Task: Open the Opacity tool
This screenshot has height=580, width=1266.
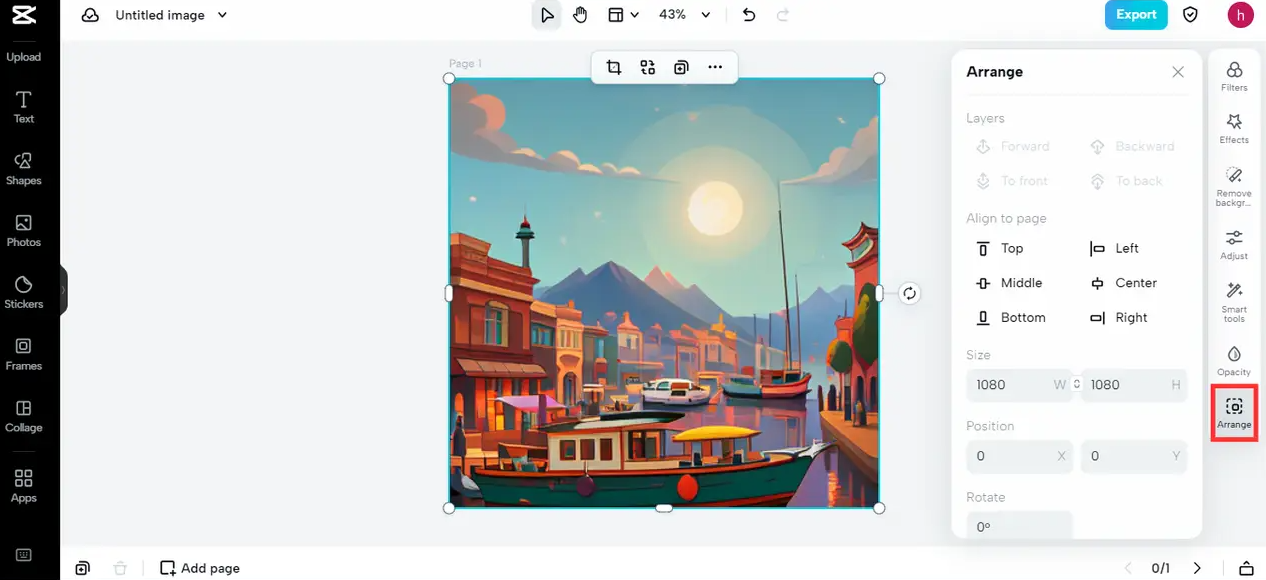Action: tap(1234, 360)
